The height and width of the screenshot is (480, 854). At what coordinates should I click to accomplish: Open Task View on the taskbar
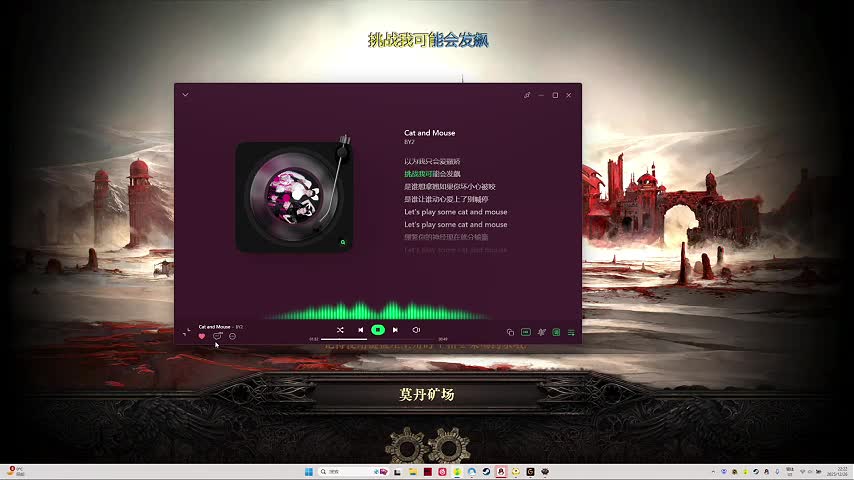(397, 472)
